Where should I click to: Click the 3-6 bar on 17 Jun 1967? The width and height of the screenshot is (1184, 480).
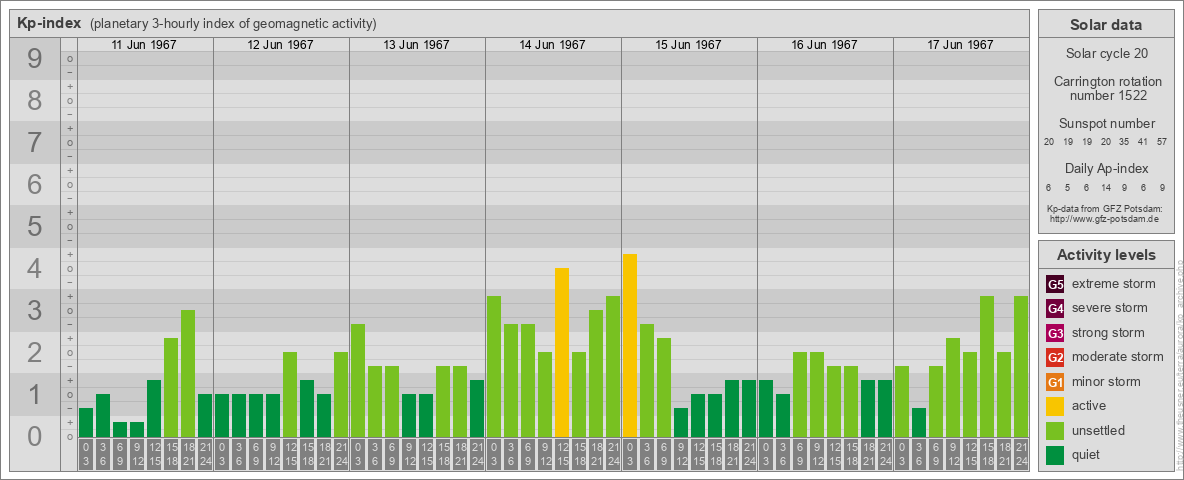[x=919, y=423]
